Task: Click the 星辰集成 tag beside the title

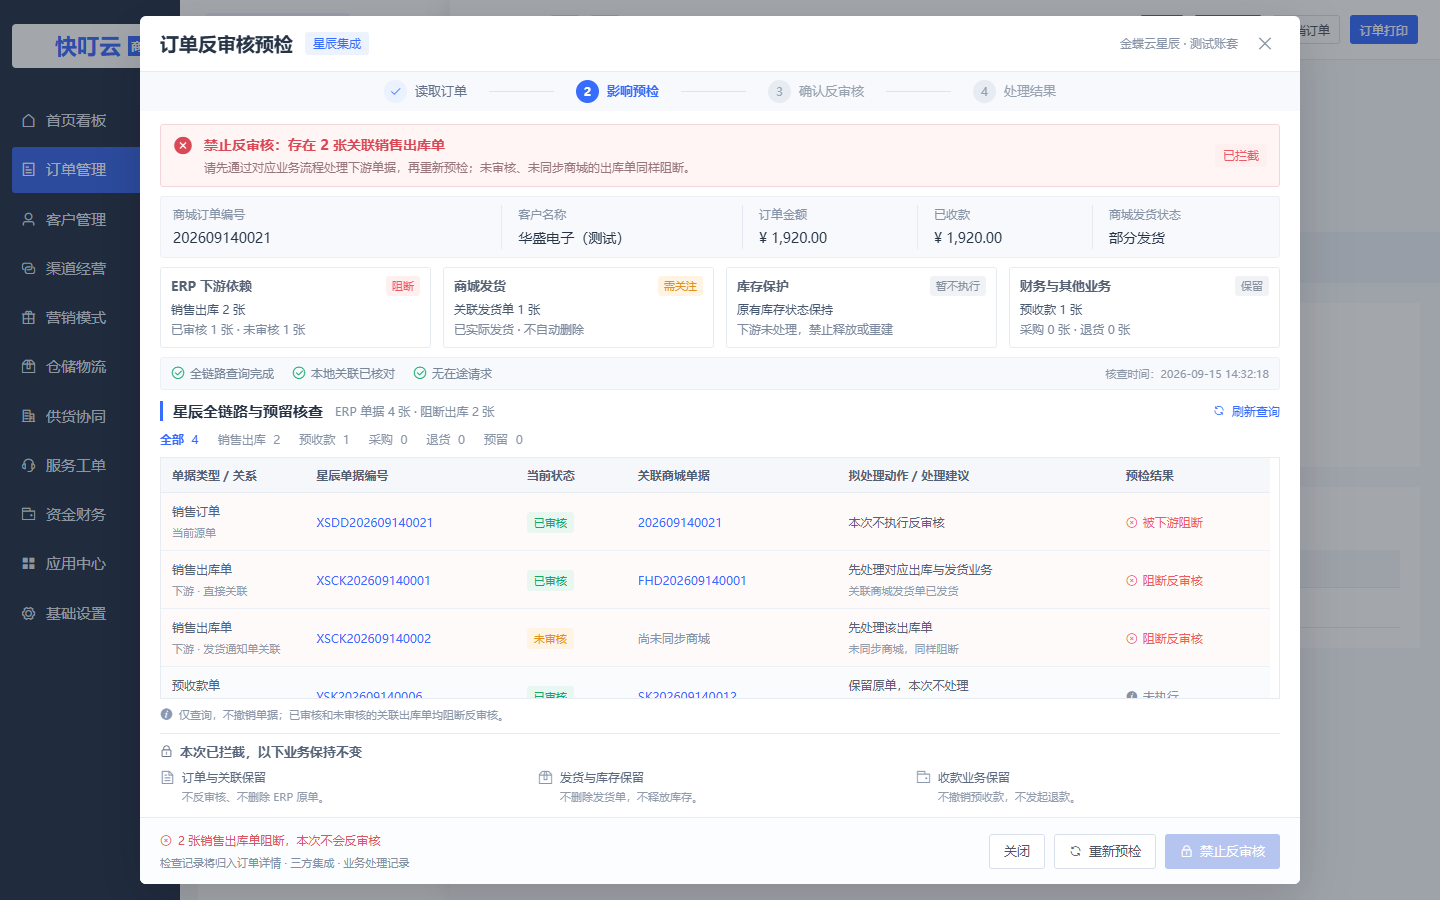Action: (x=337, y=44)
